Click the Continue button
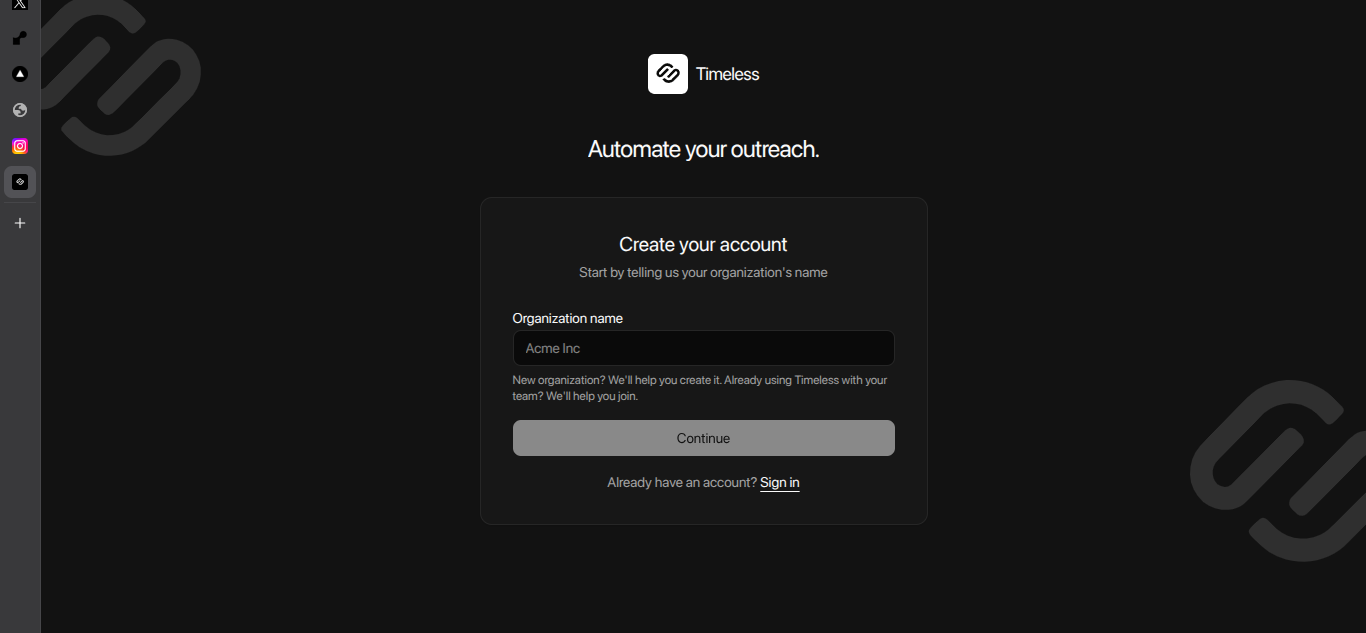Viewport: 1366px width, 633px height. pyautogui.click(x=703, y=438)
